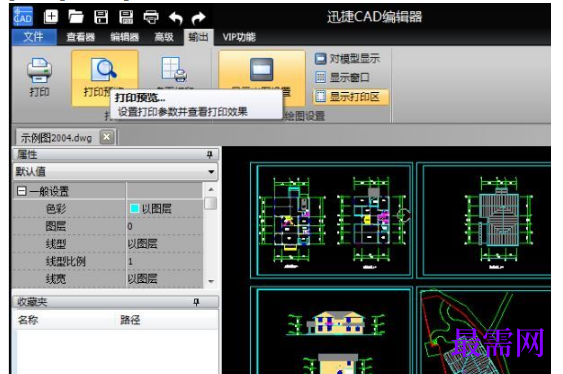
Task: Click the 路径 column header
Action: (x=130, y=320)
